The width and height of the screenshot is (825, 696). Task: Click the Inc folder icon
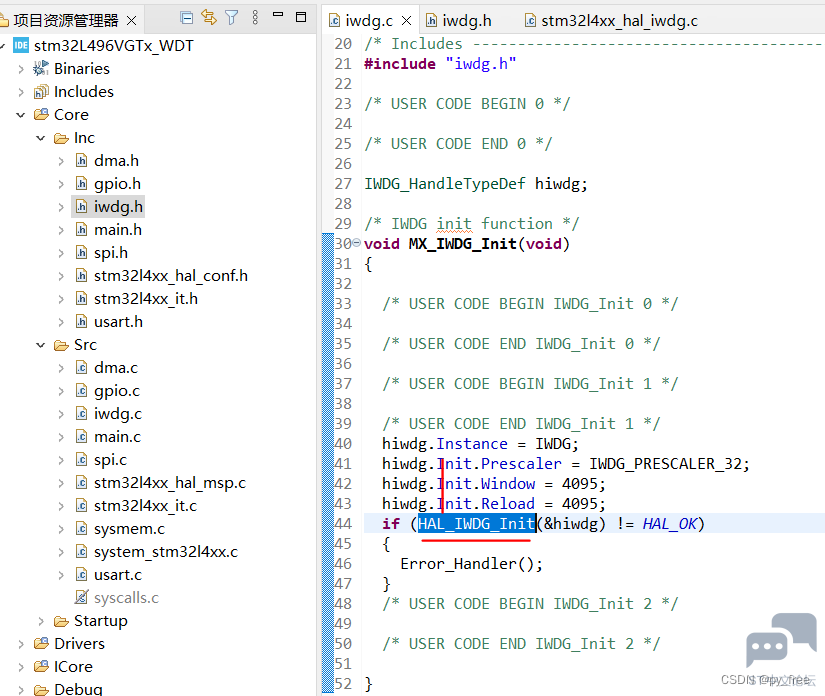tap(61, 138)
